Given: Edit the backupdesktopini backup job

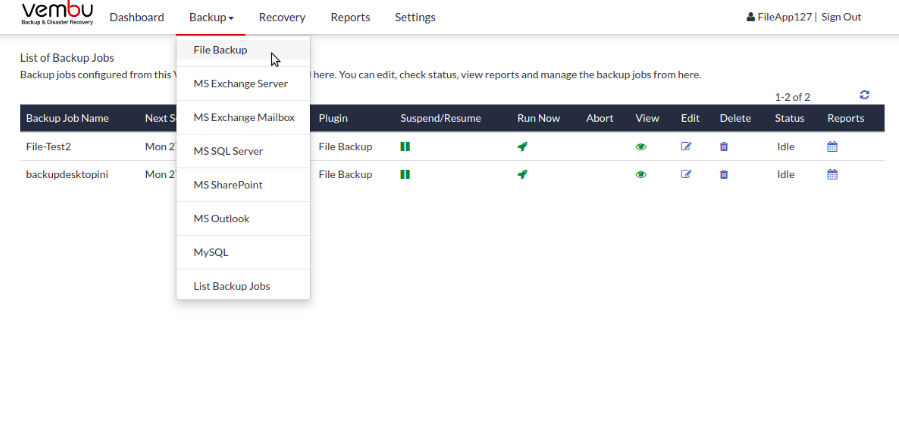Looking at the screenshot, I should click(x=686, y=174).
